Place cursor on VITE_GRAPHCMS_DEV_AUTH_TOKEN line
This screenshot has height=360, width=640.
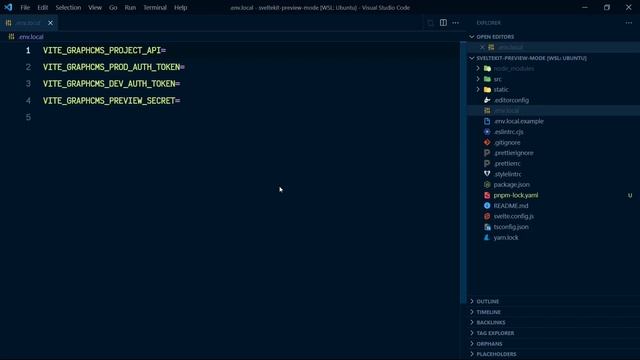coord(111,84)
